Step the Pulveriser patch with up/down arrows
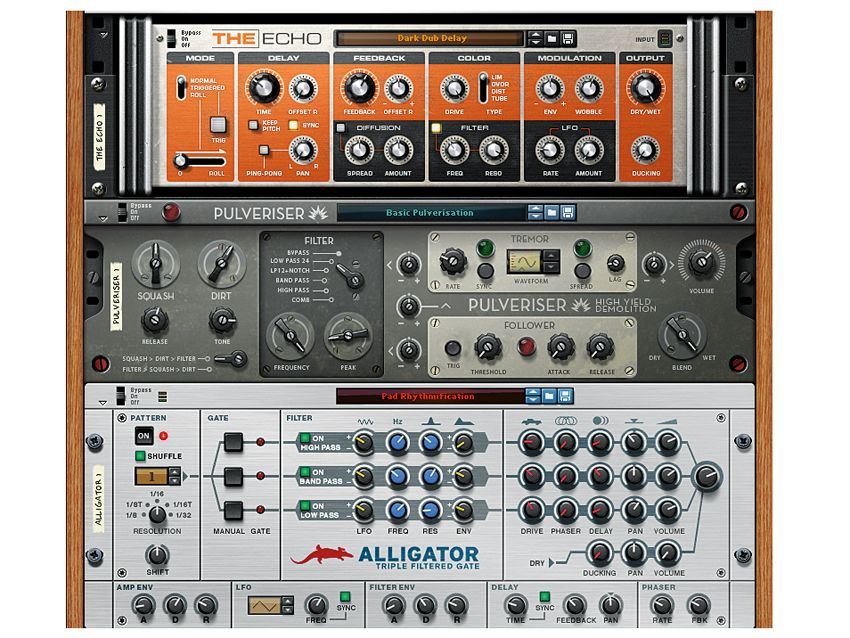850x638 pixels. pos(535,212)
